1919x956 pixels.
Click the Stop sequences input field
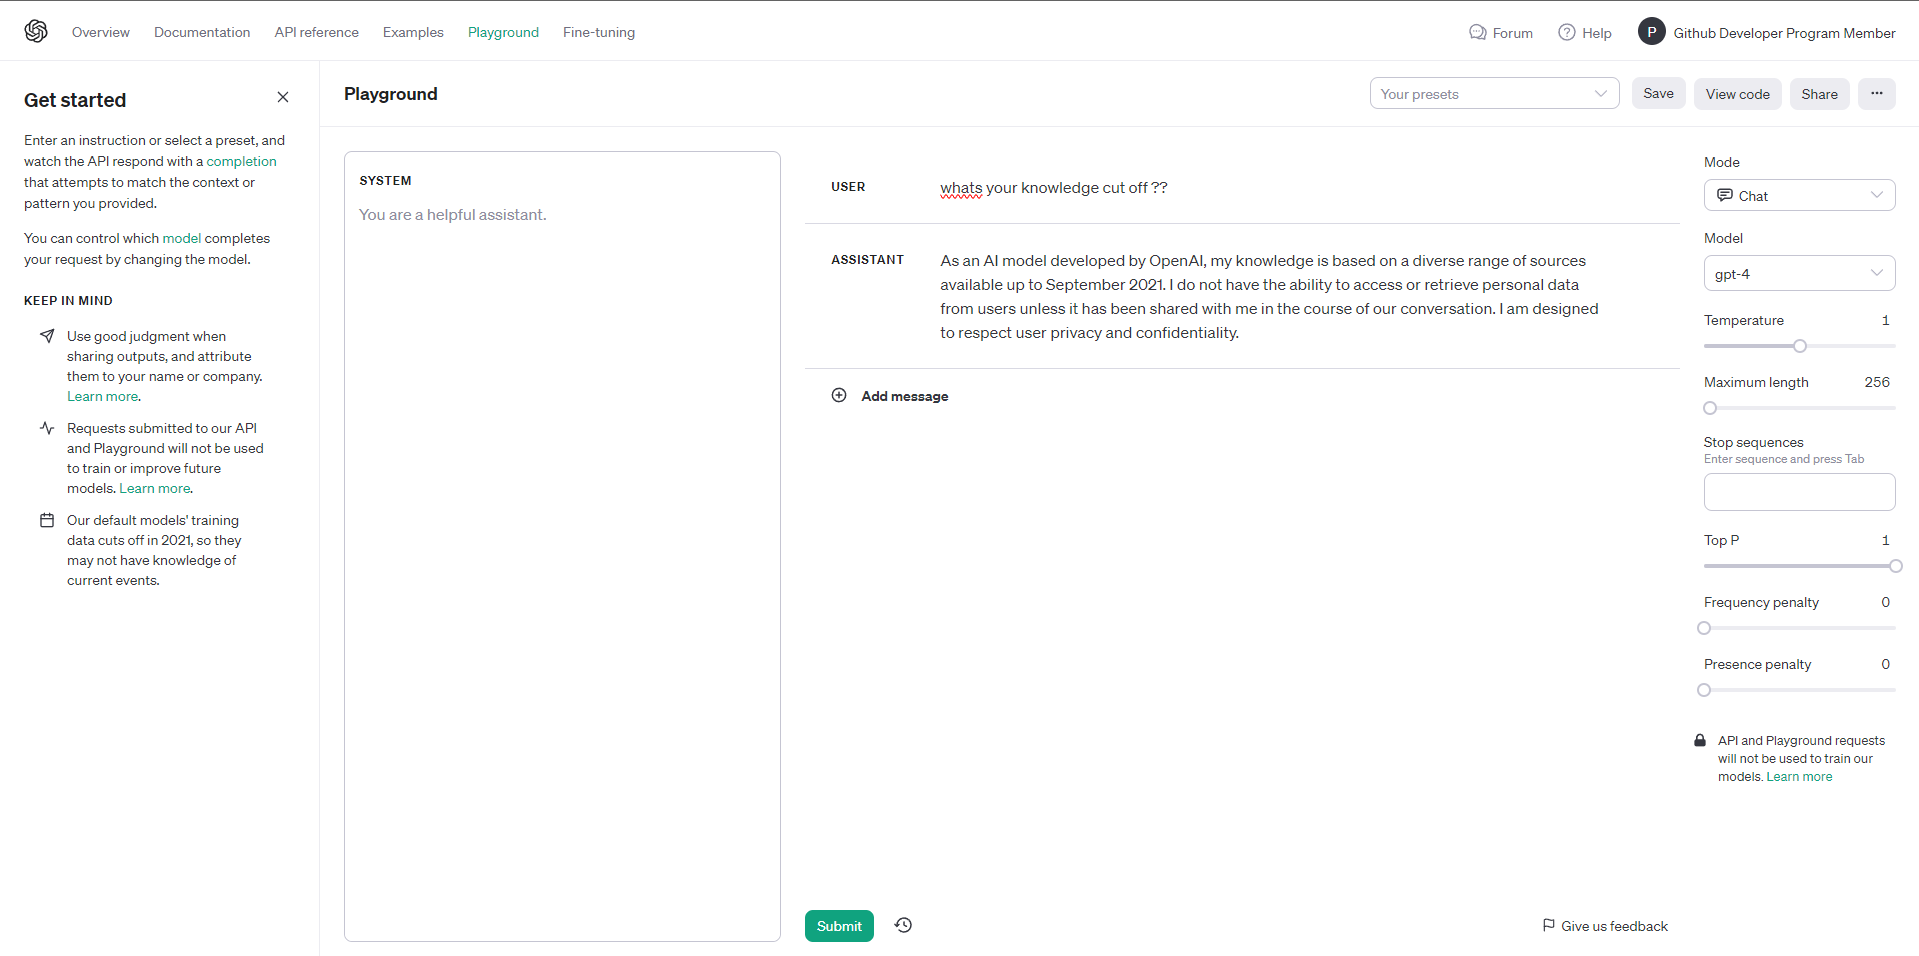(x=1798, y=491)
